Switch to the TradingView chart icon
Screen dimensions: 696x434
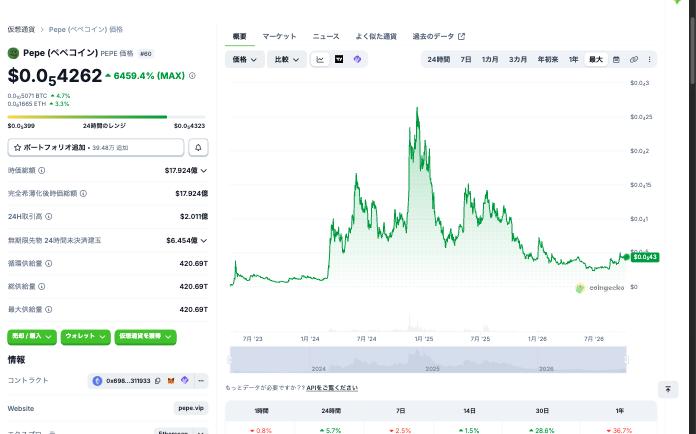(x=339, y=59)
